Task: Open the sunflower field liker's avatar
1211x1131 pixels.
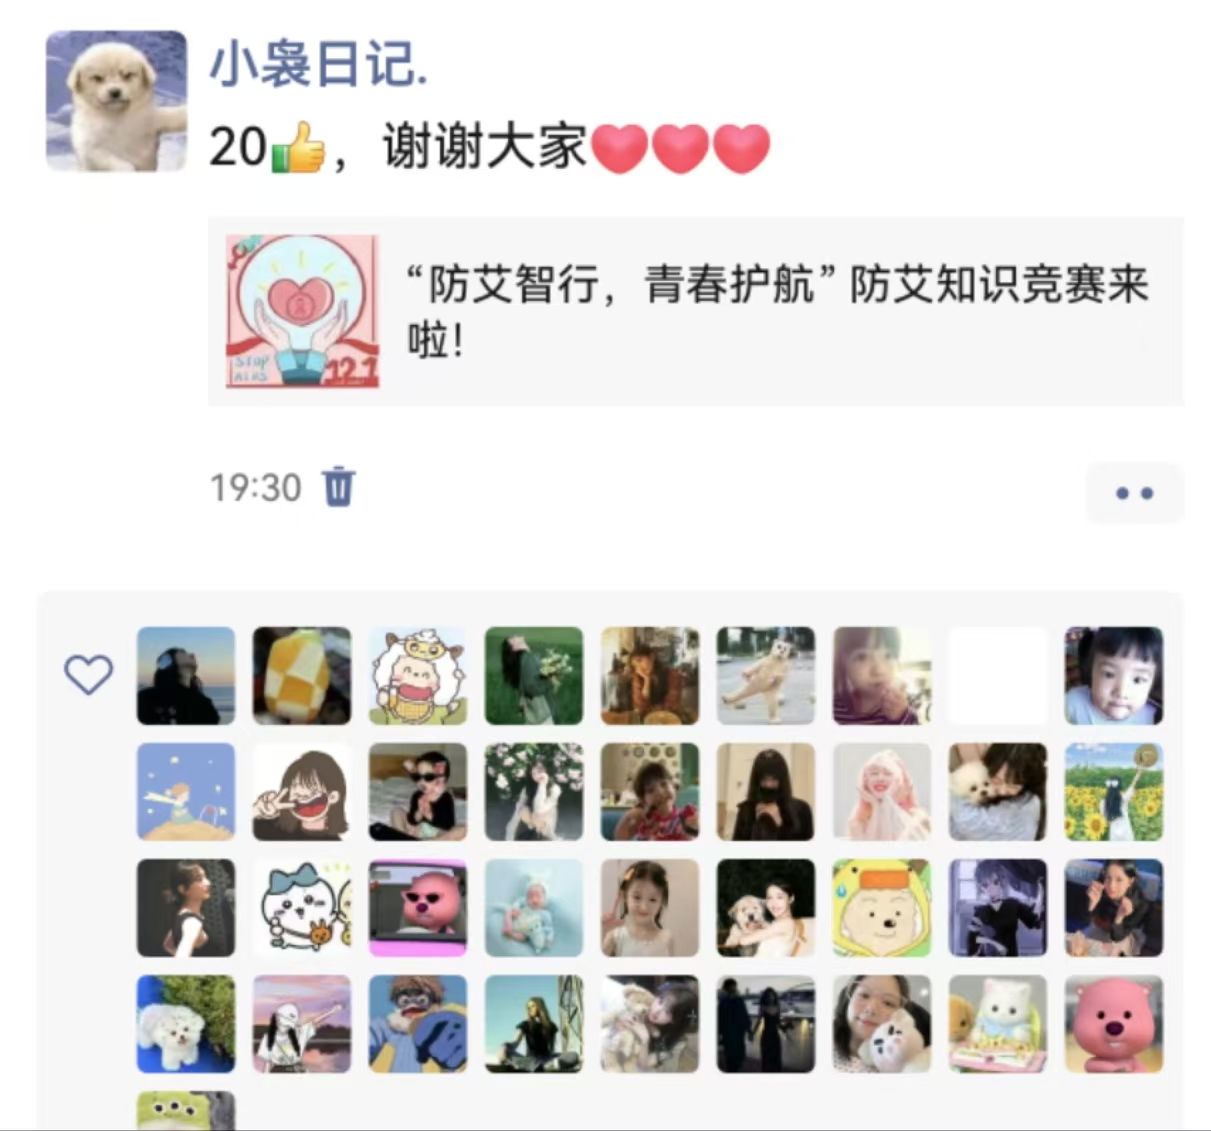Action: [1114, 792]
